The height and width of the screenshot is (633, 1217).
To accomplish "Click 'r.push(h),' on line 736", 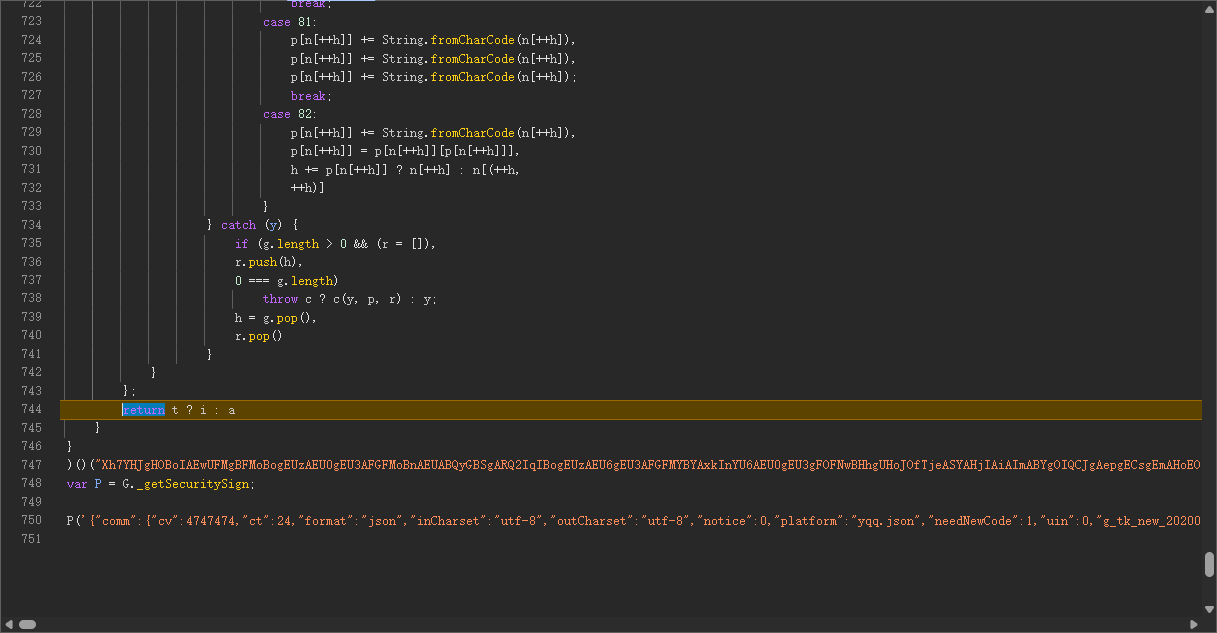I will [x=269, y=262].
